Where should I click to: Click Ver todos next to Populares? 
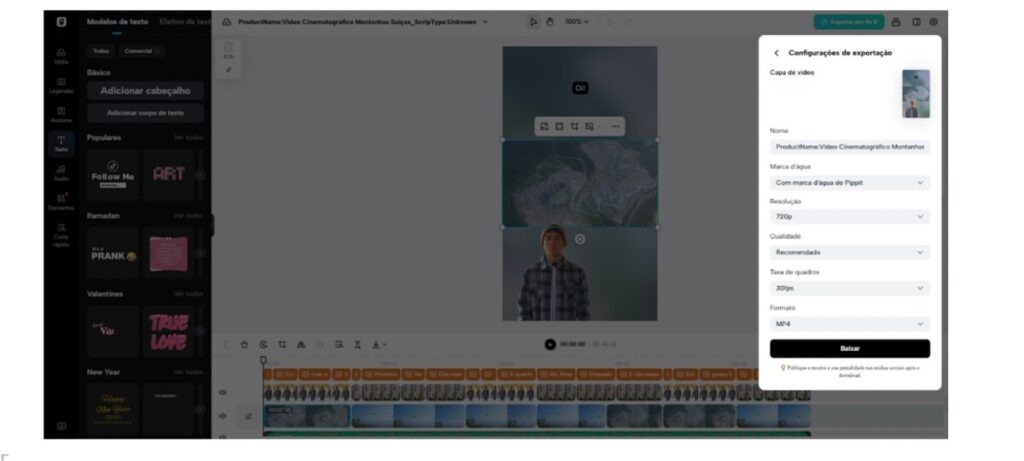[188, 138]
